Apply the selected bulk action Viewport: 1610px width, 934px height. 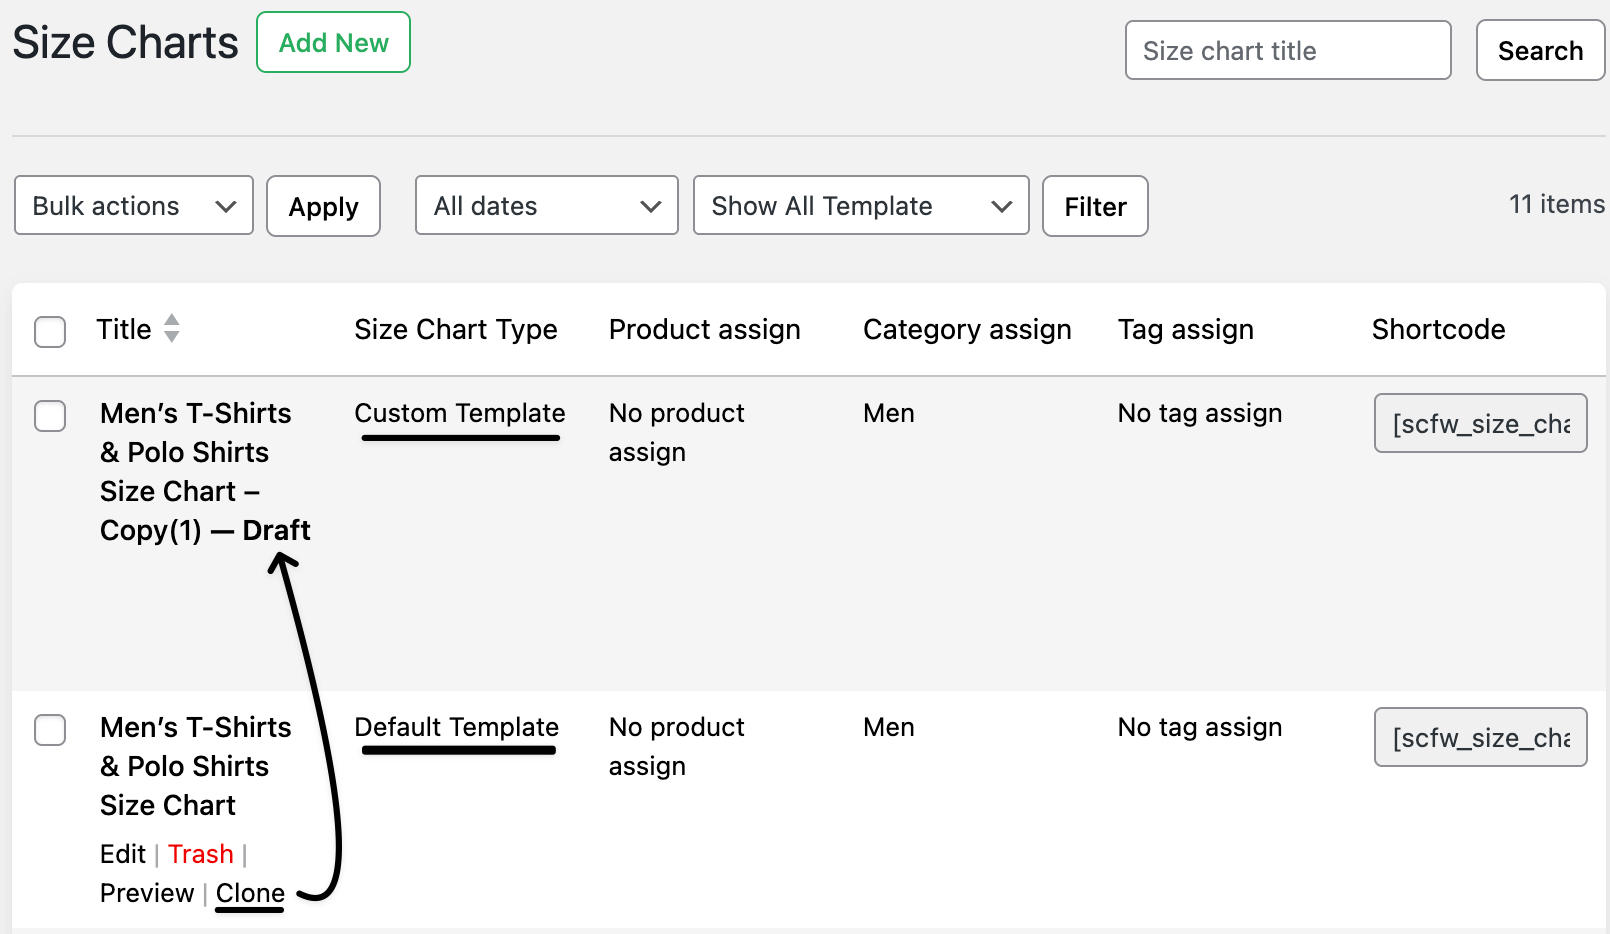(323, 207)
